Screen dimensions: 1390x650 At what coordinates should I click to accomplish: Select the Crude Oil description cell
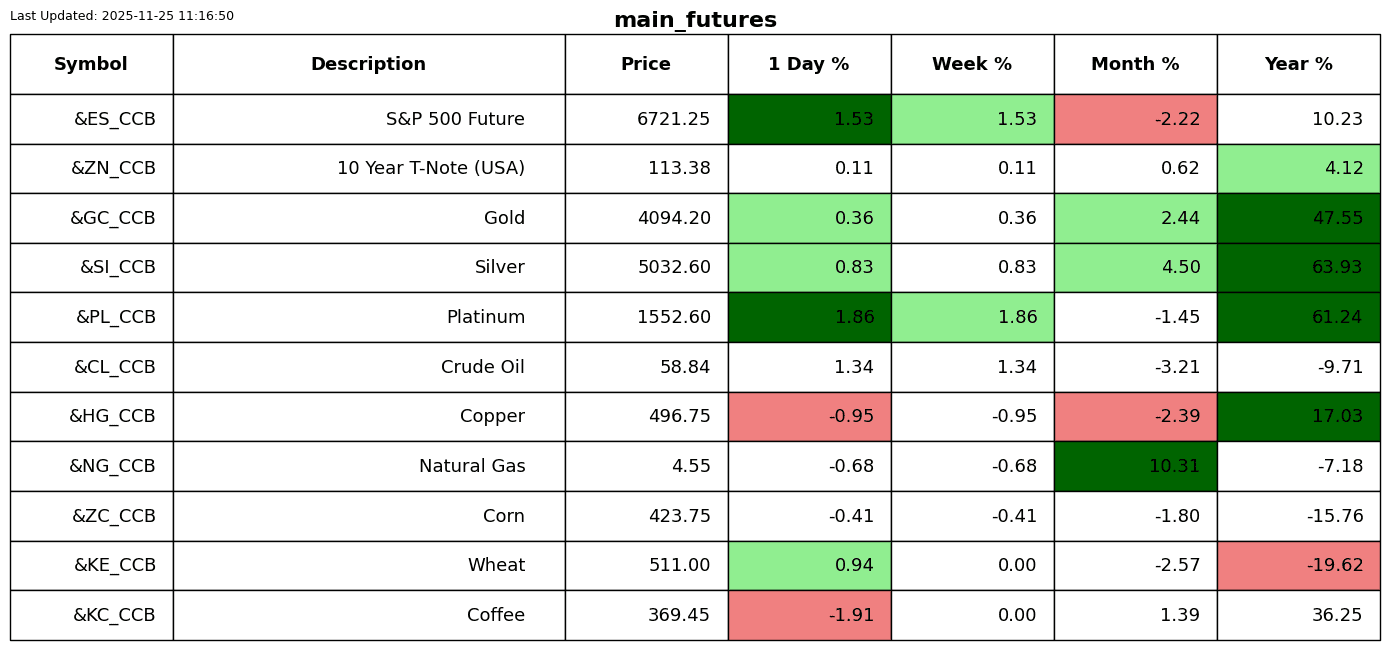482,368
